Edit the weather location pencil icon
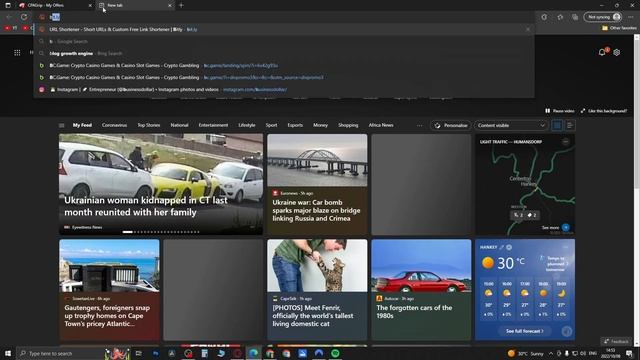 coord(502,247)
